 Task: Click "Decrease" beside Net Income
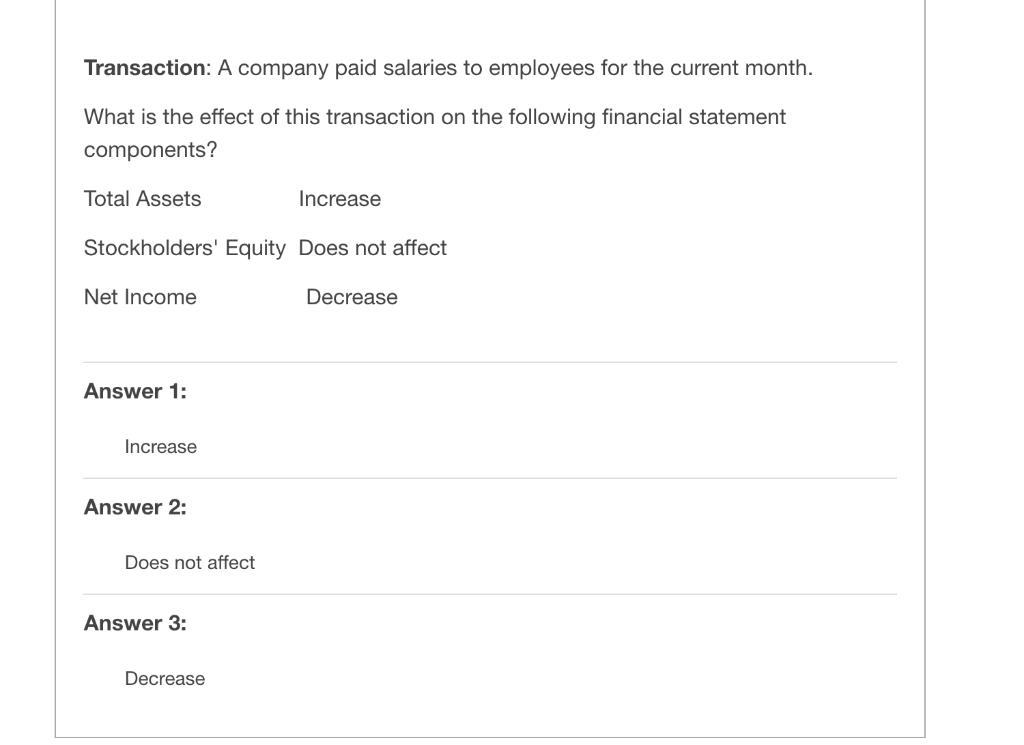point(351,297)
